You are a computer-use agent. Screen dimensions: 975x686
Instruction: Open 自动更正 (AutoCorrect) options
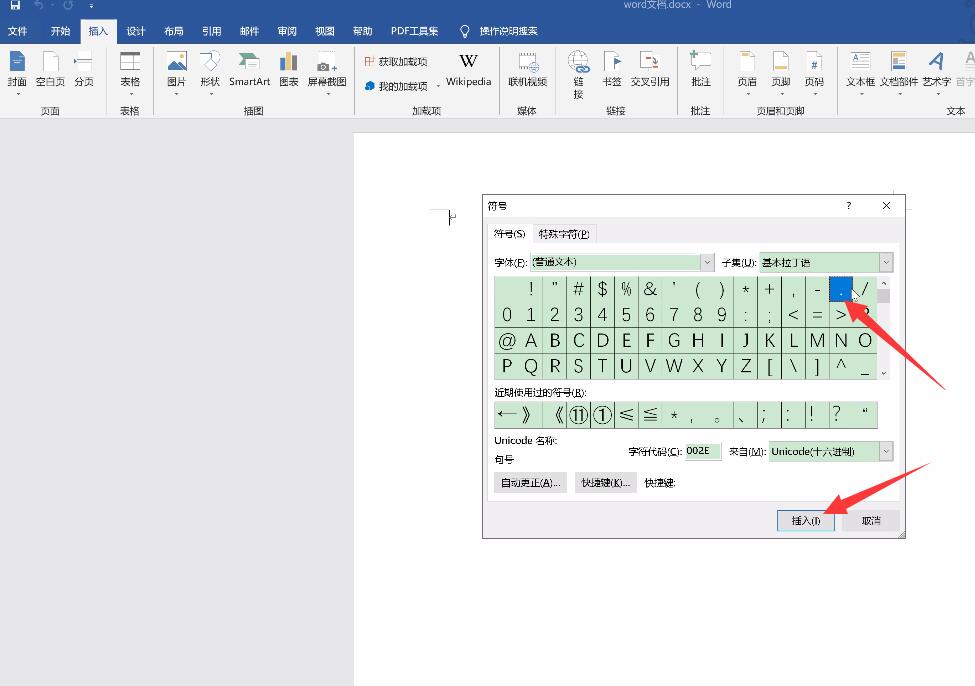point(530,483)
